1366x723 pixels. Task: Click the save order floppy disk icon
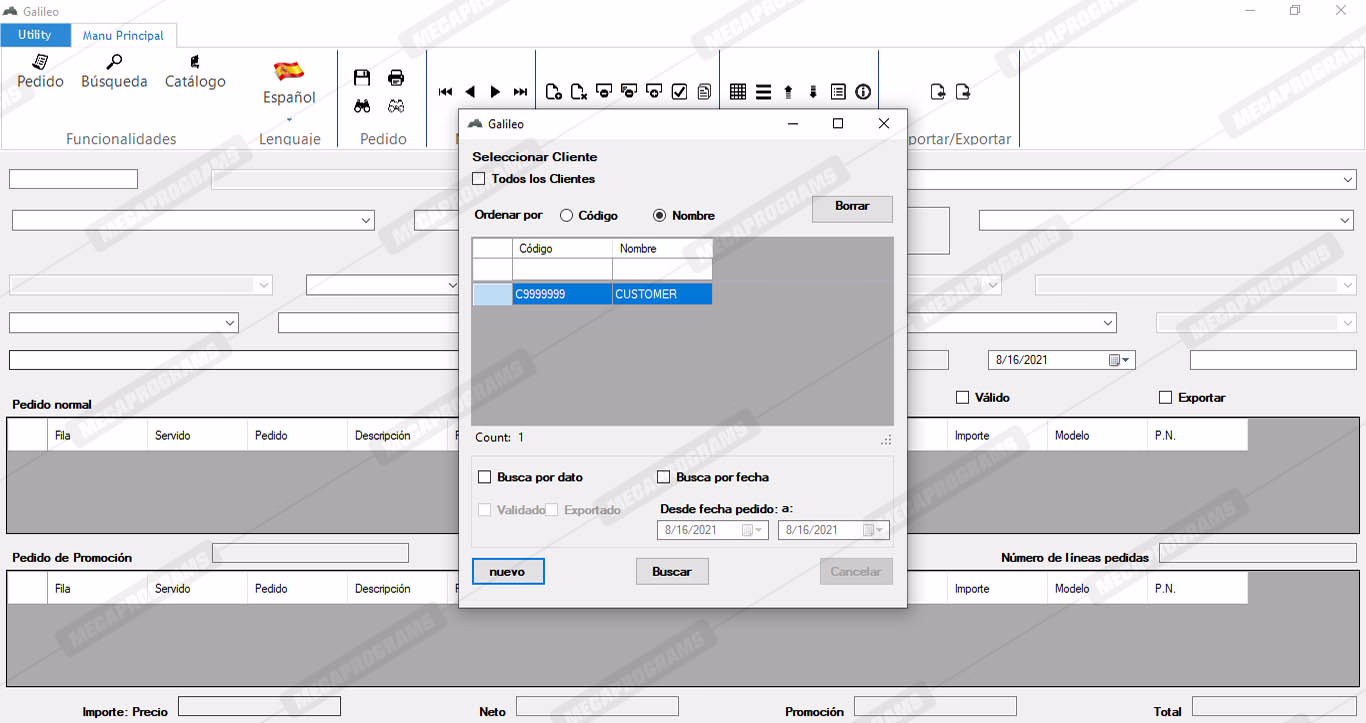point(362,78)
